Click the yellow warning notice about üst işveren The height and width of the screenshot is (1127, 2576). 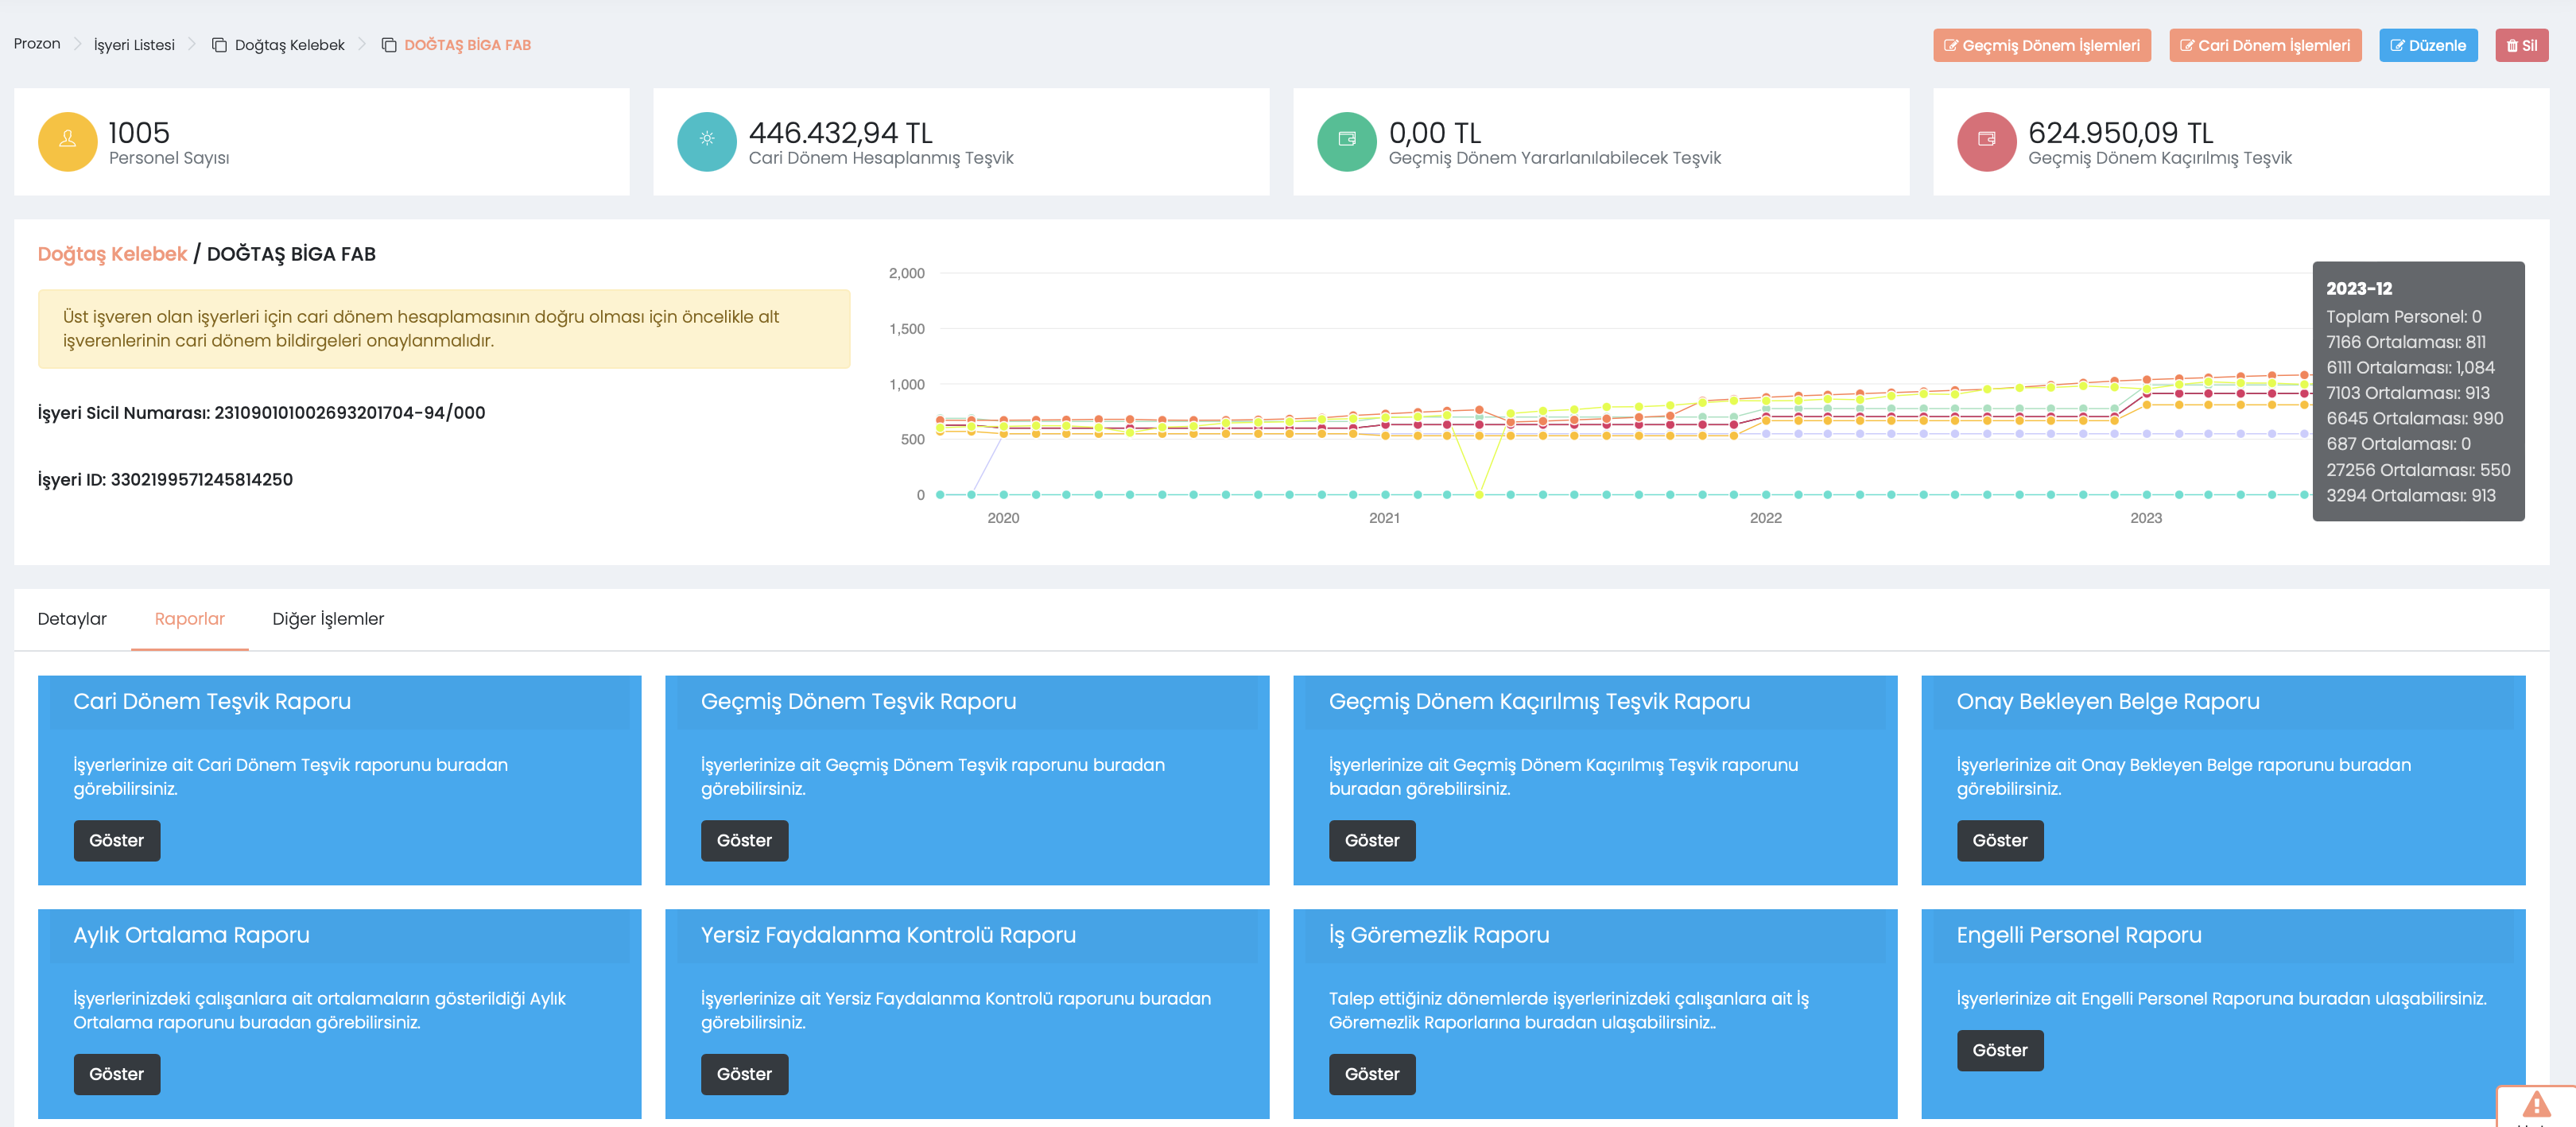pyautogui.click(x=444, y=329)
